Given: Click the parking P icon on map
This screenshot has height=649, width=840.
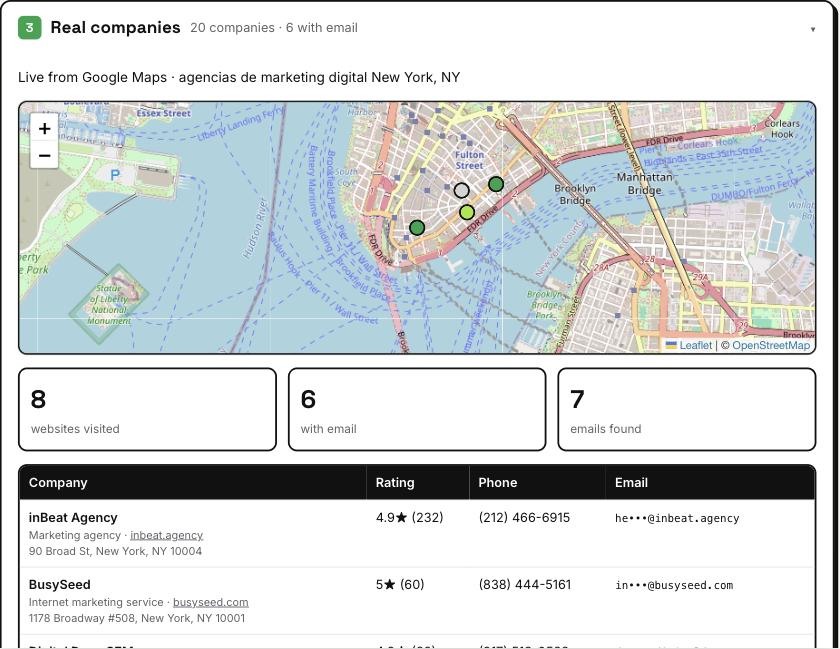Looking at the screenshot, I should (x=115, y=175).
